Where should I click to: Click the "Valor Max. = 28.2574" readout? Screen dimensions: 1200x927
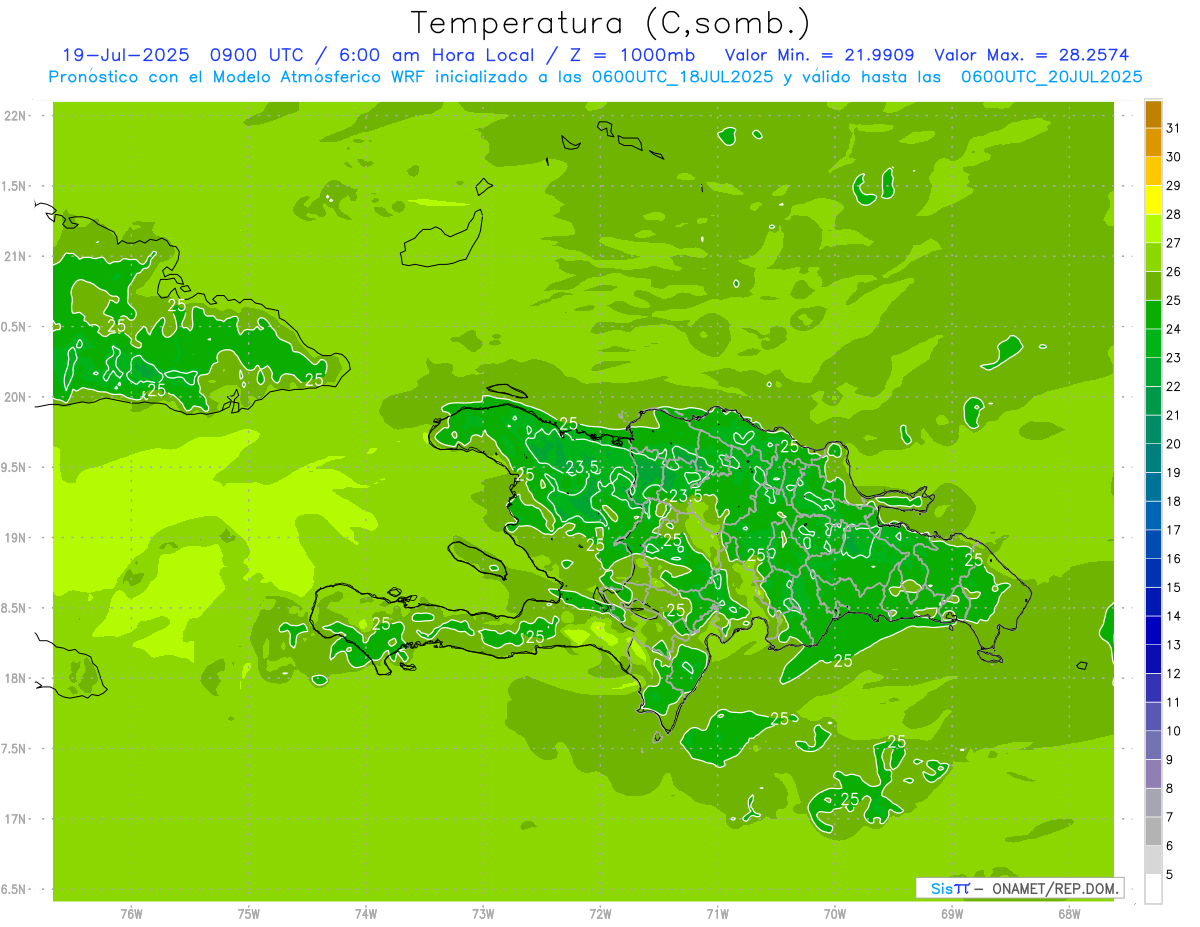click(x=1032, y=55)
